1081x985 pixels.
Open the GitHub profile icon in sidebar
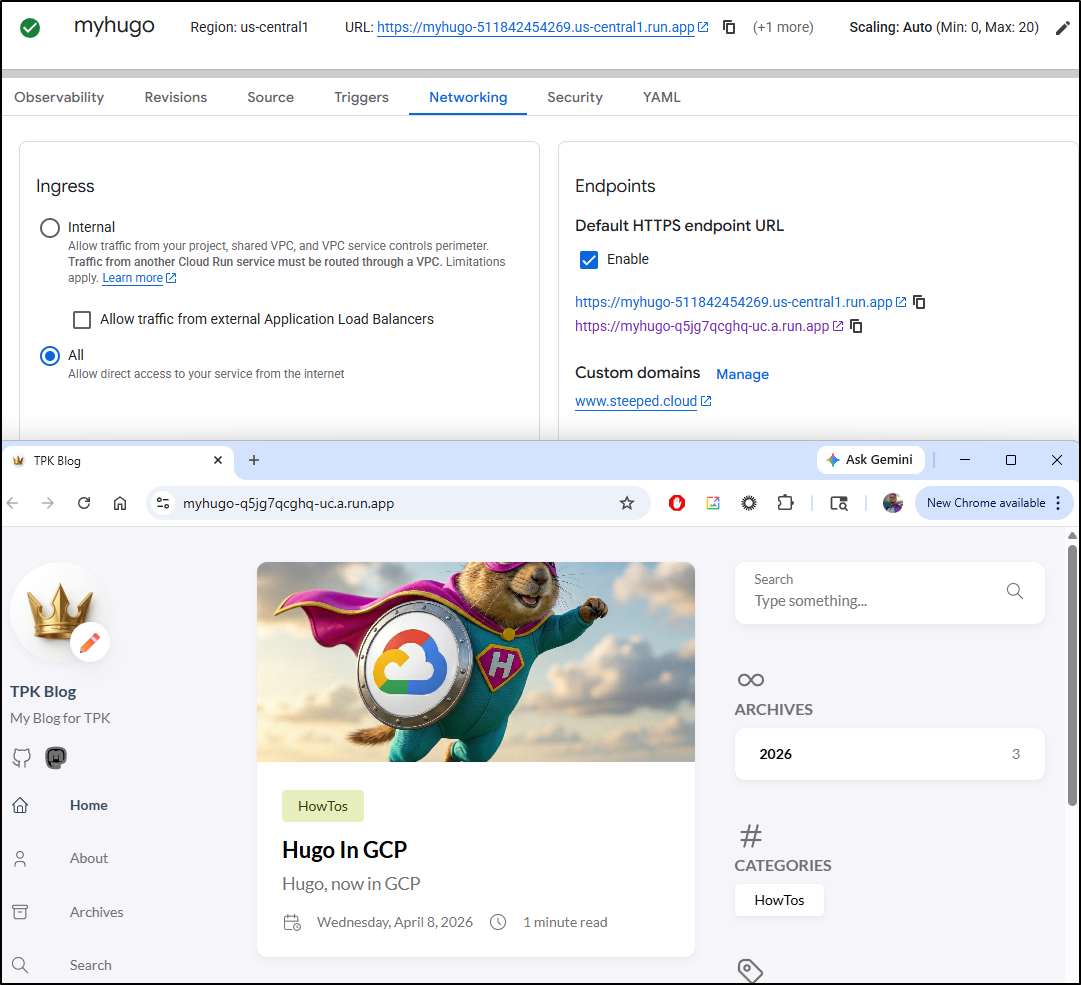[21, 757]
